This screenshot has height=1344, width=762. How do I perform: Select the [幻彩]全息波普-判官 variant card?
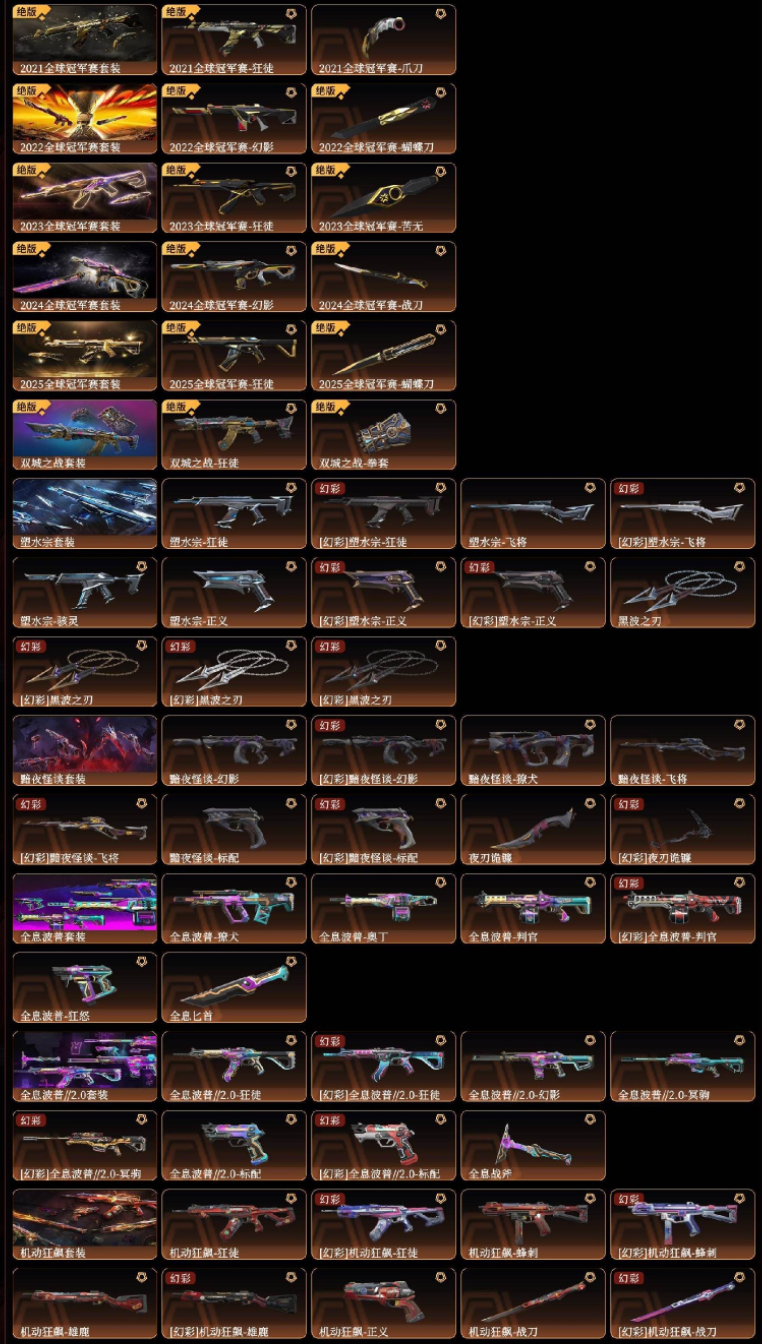point(682,908)
